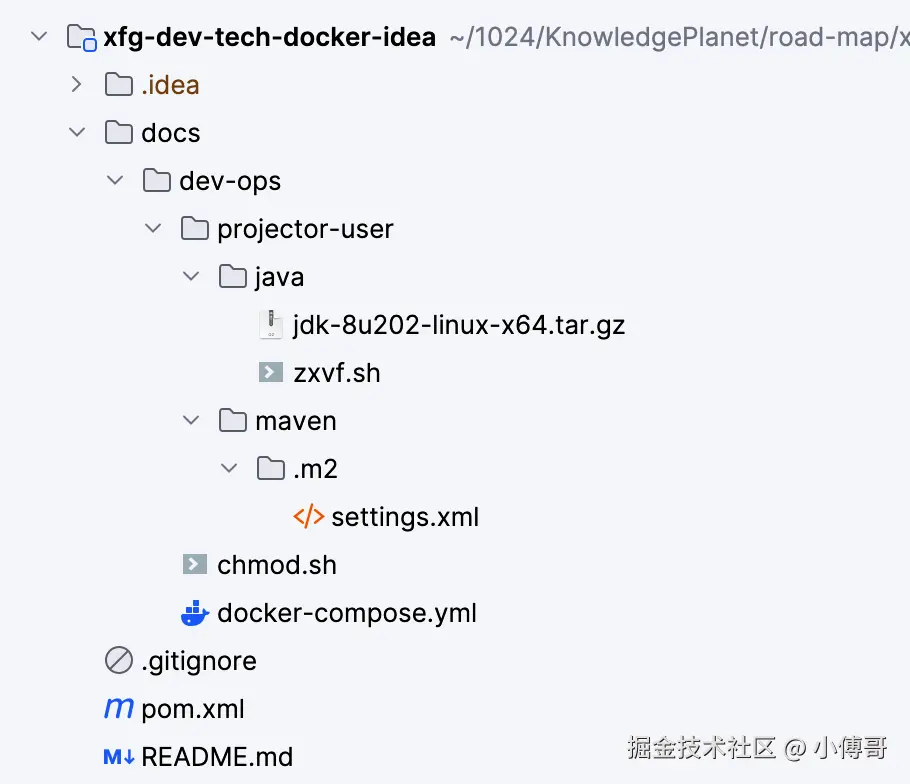Click the ignore icon beside .gitignore
910x784 pixels.
click(x=119, y=661)
